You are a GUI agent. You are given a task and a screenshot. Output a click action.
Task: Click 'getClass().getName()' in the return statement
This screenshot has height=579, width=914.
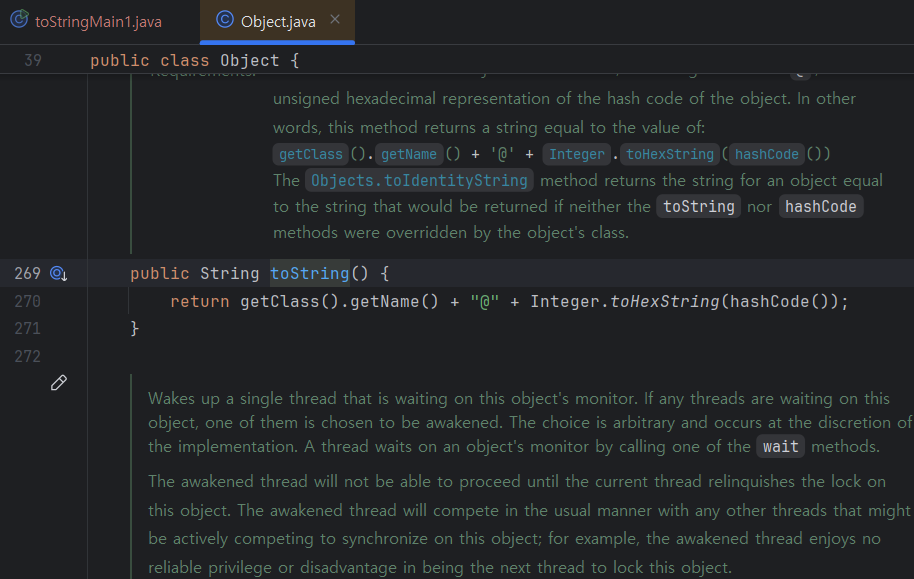click(339, 301)
